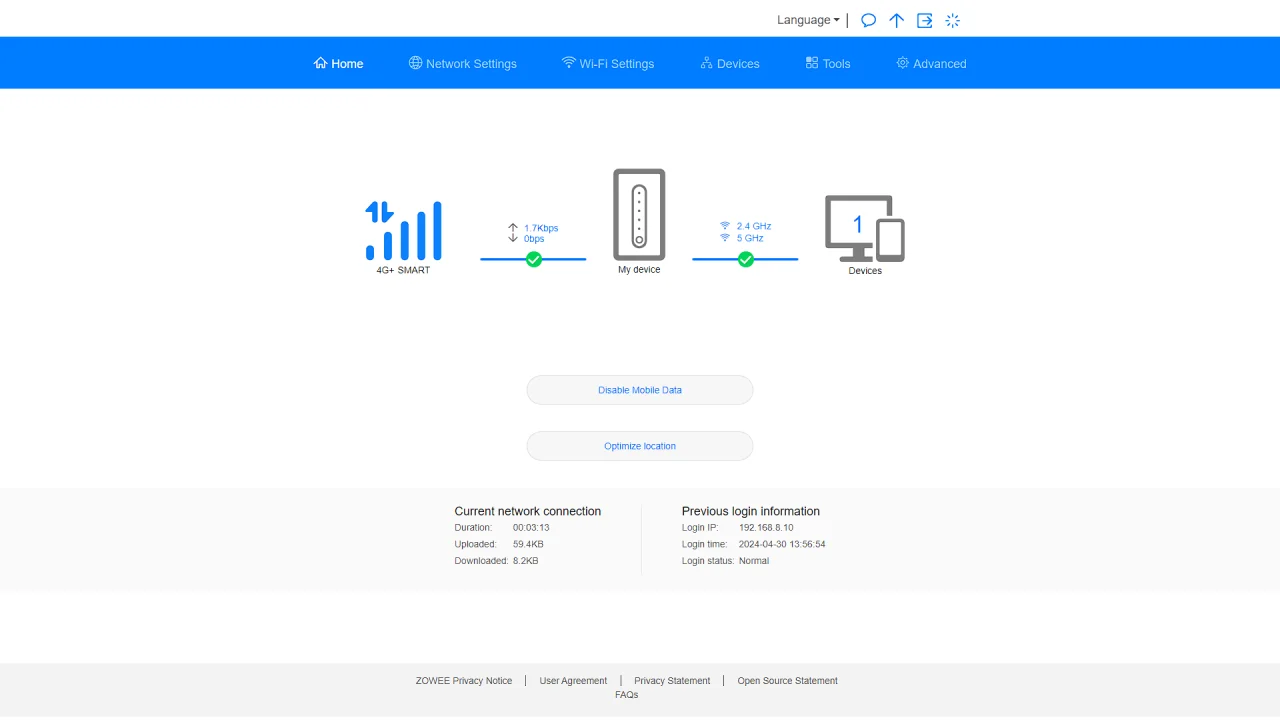Click the Previous login information heading

(x=751, y=511)
